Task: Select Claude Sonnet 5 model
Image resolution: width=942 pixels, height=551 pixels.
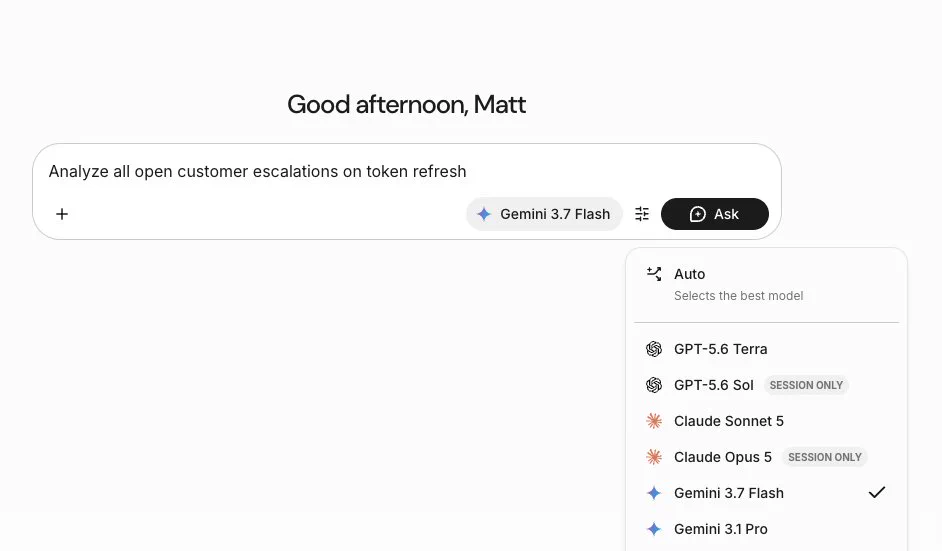Action: tap(767, 421)
